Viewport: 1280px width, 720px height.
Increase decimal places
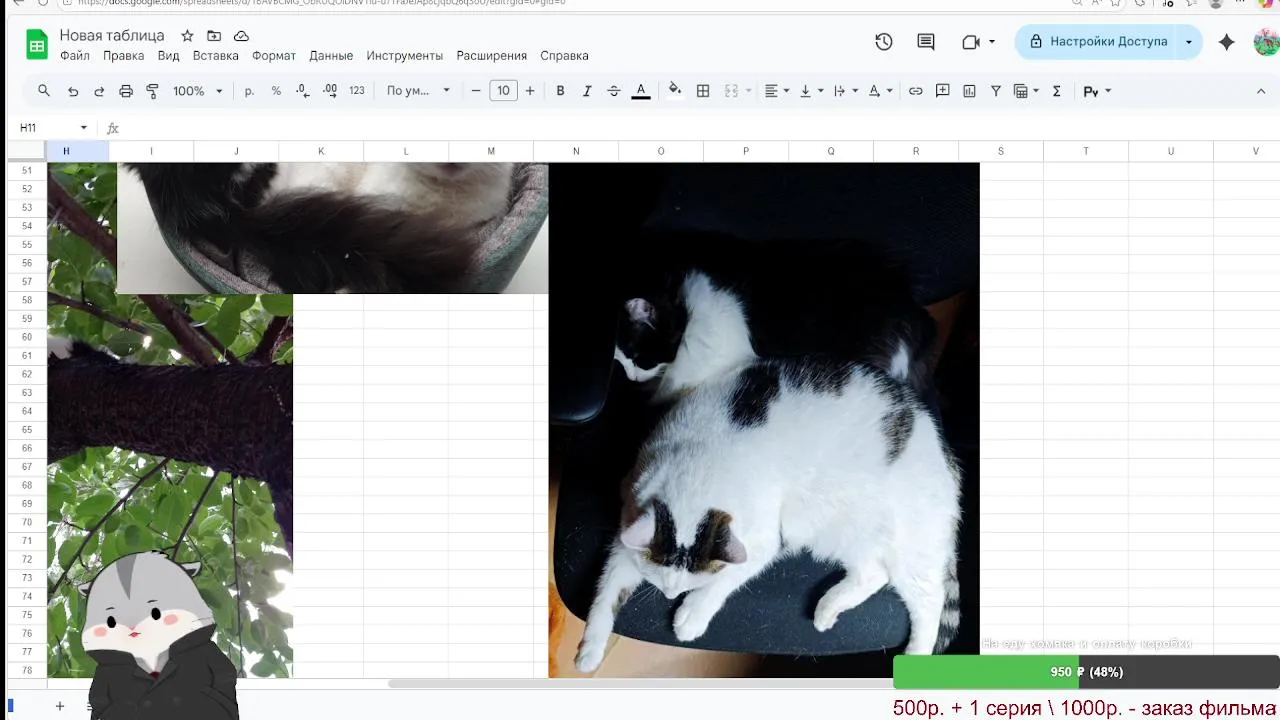330,91
